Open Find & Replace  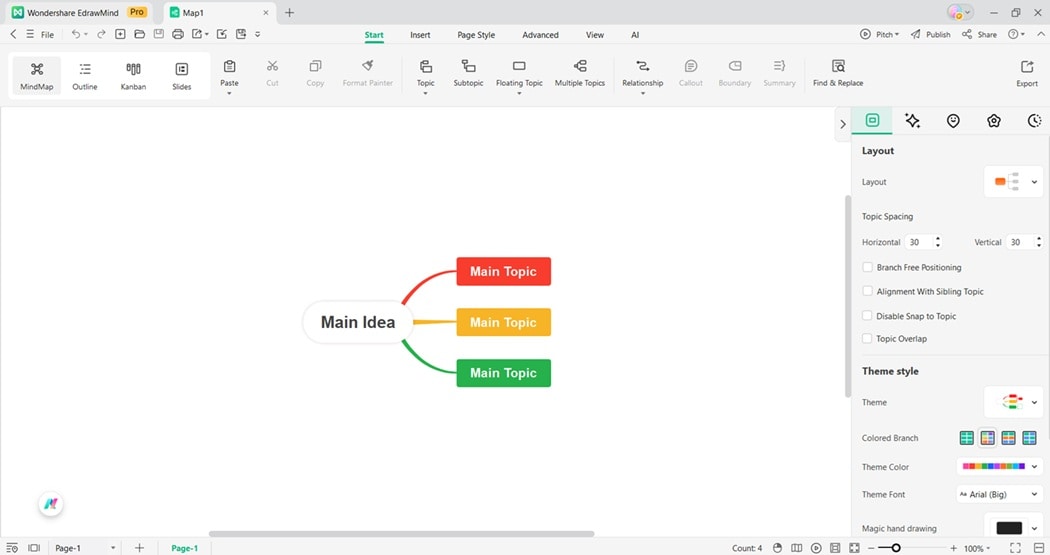tap(838, 73)
